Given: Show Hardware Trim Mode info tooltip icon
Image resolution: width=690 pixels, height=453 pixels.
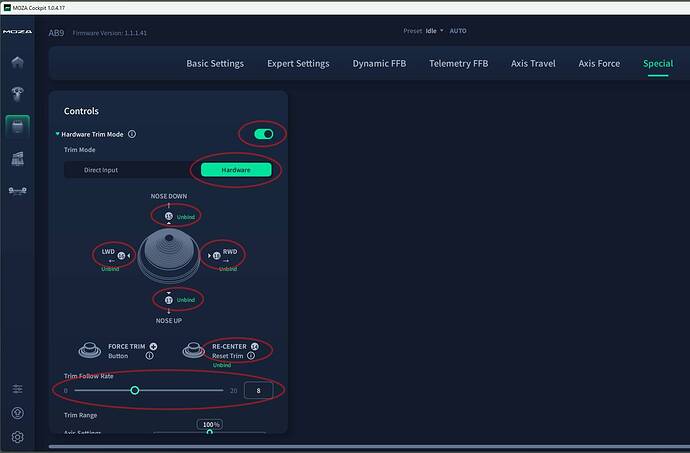Looking at the screenshot, I should point(132,134).
